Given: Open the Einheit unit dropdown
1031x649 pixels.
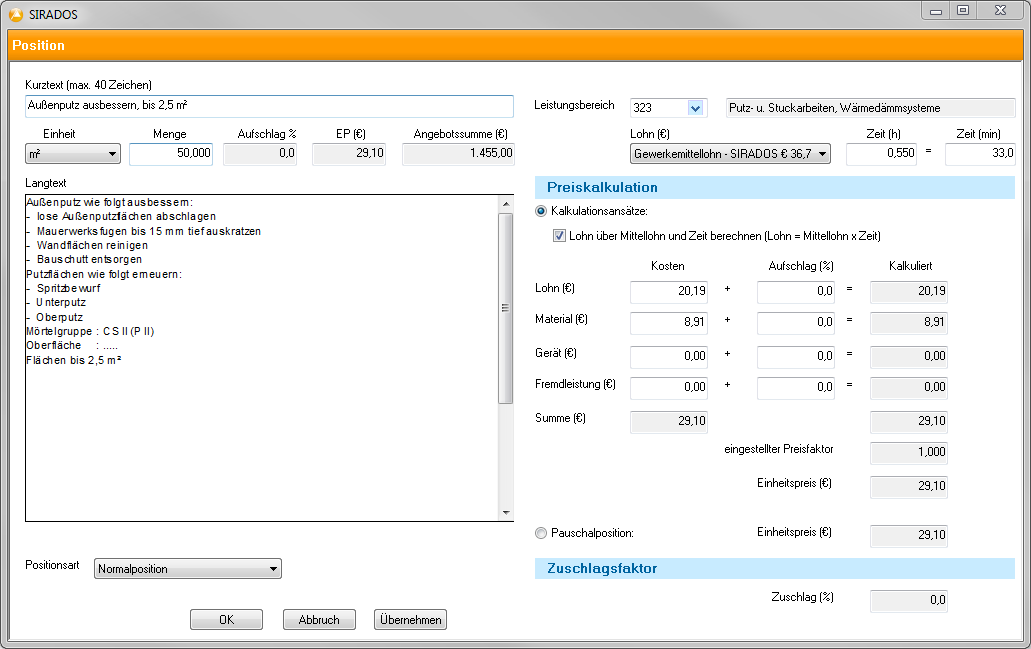Looking at the screenshot, I should tap(73, 154).
